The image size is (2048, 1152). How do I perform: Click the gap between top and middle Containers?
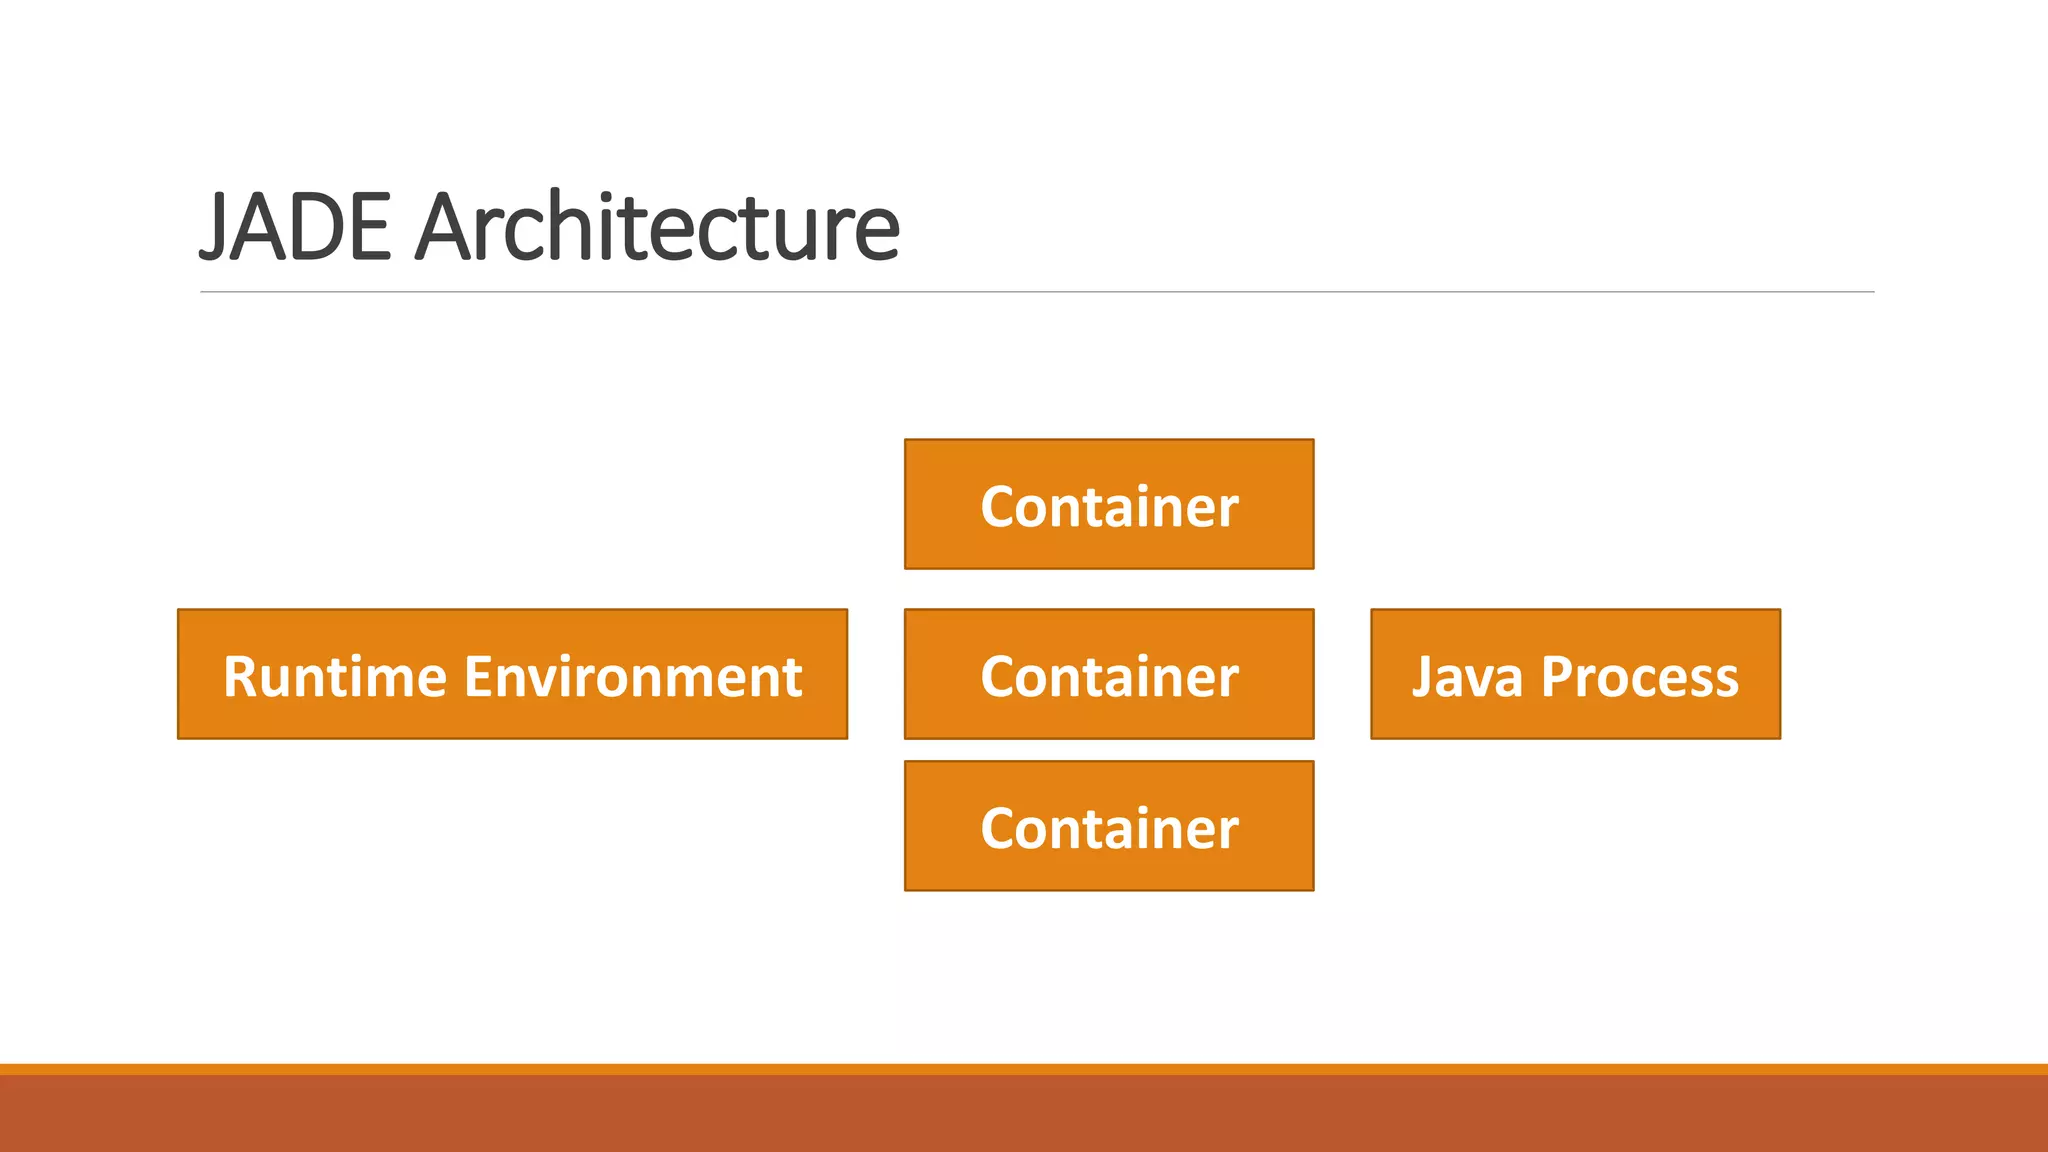click(x=1109, y=589)
